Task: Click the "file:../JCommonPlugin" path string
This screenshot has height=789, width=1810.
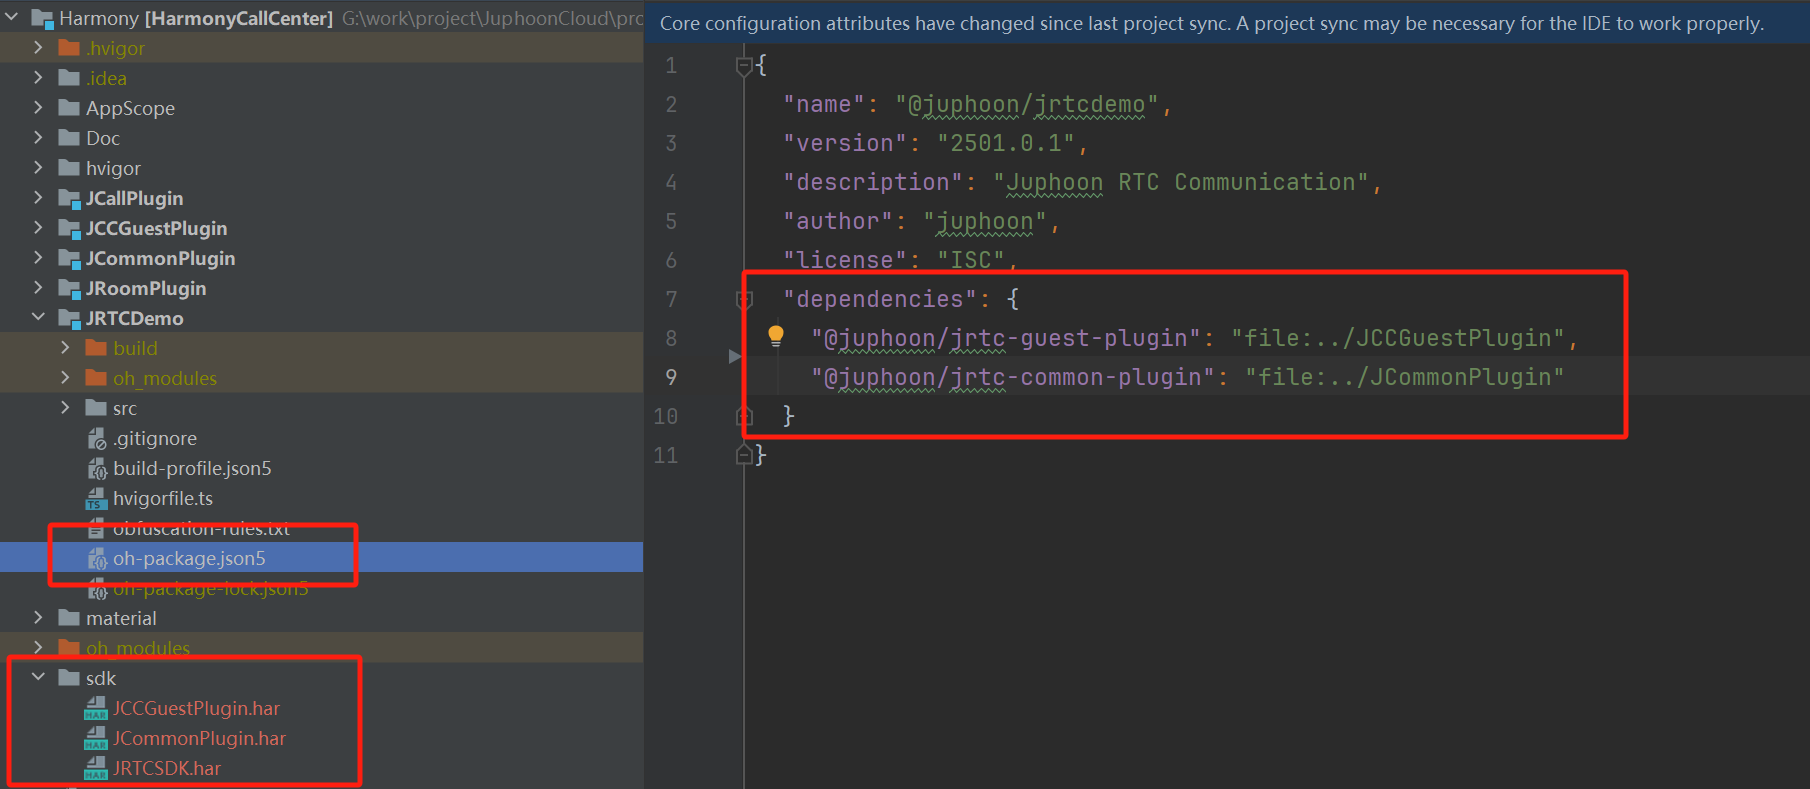Action: point(1404,377)
